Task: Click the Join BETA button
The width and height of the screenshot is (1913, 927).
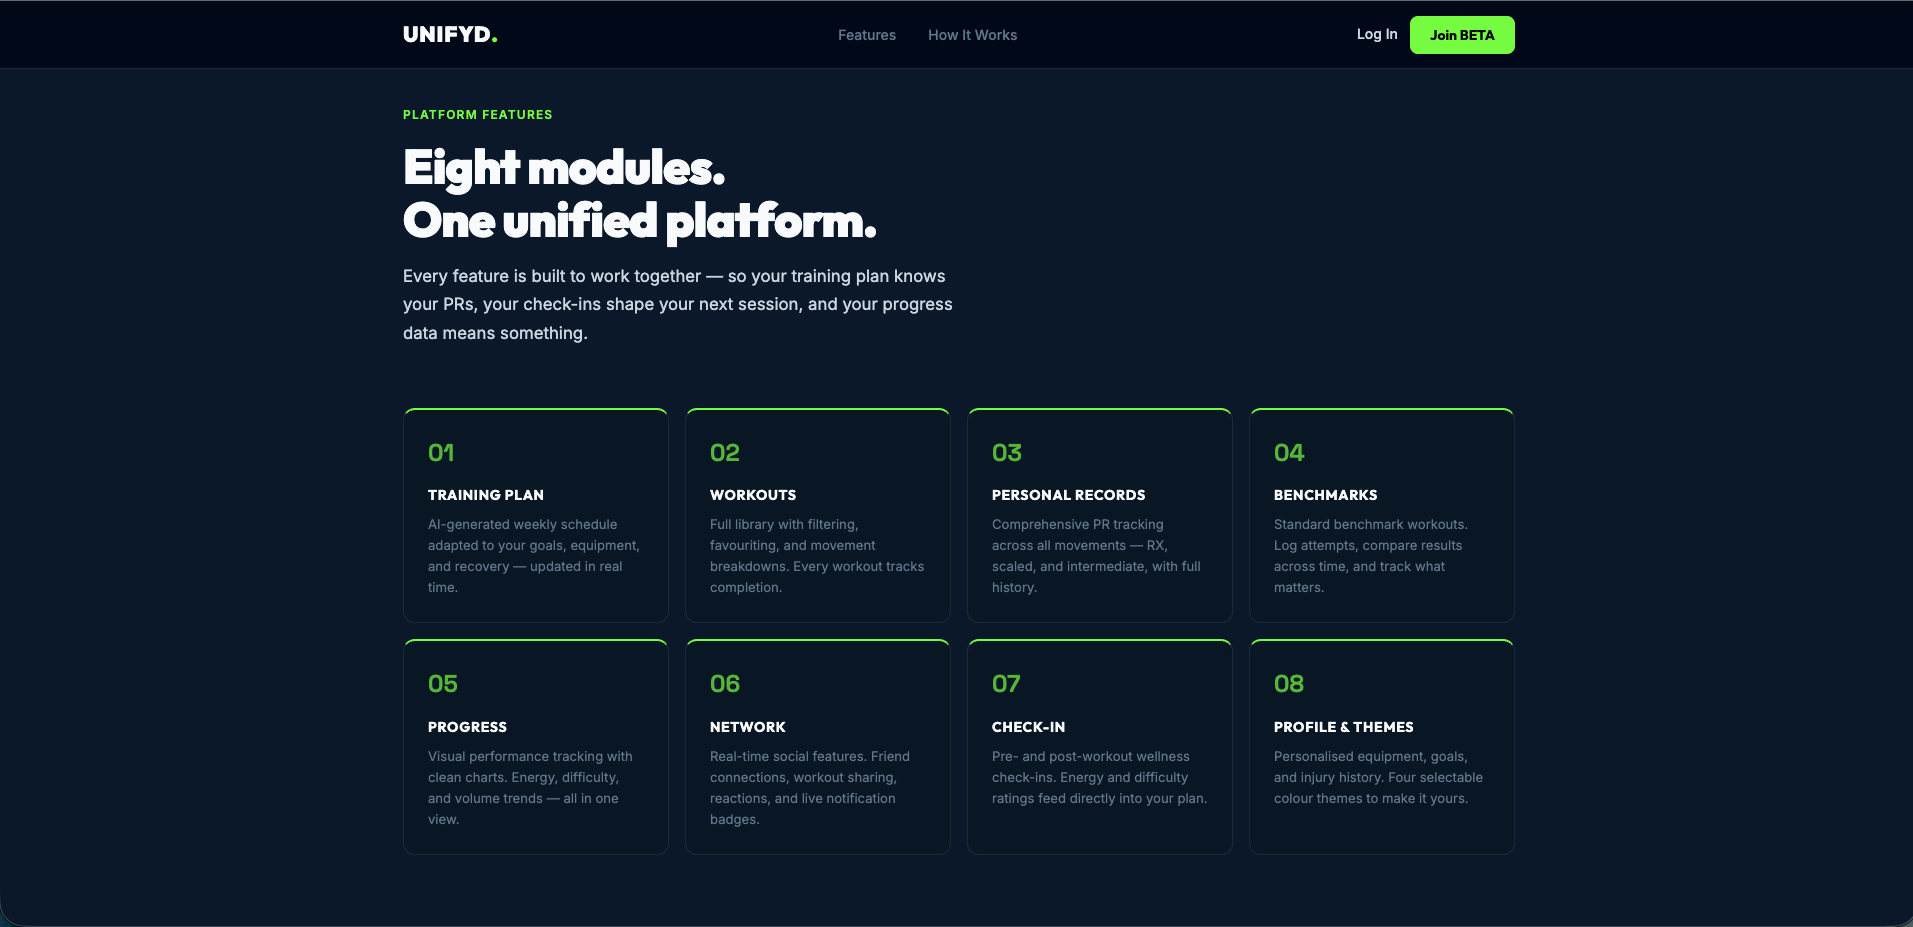Action: pos(1462,35)
